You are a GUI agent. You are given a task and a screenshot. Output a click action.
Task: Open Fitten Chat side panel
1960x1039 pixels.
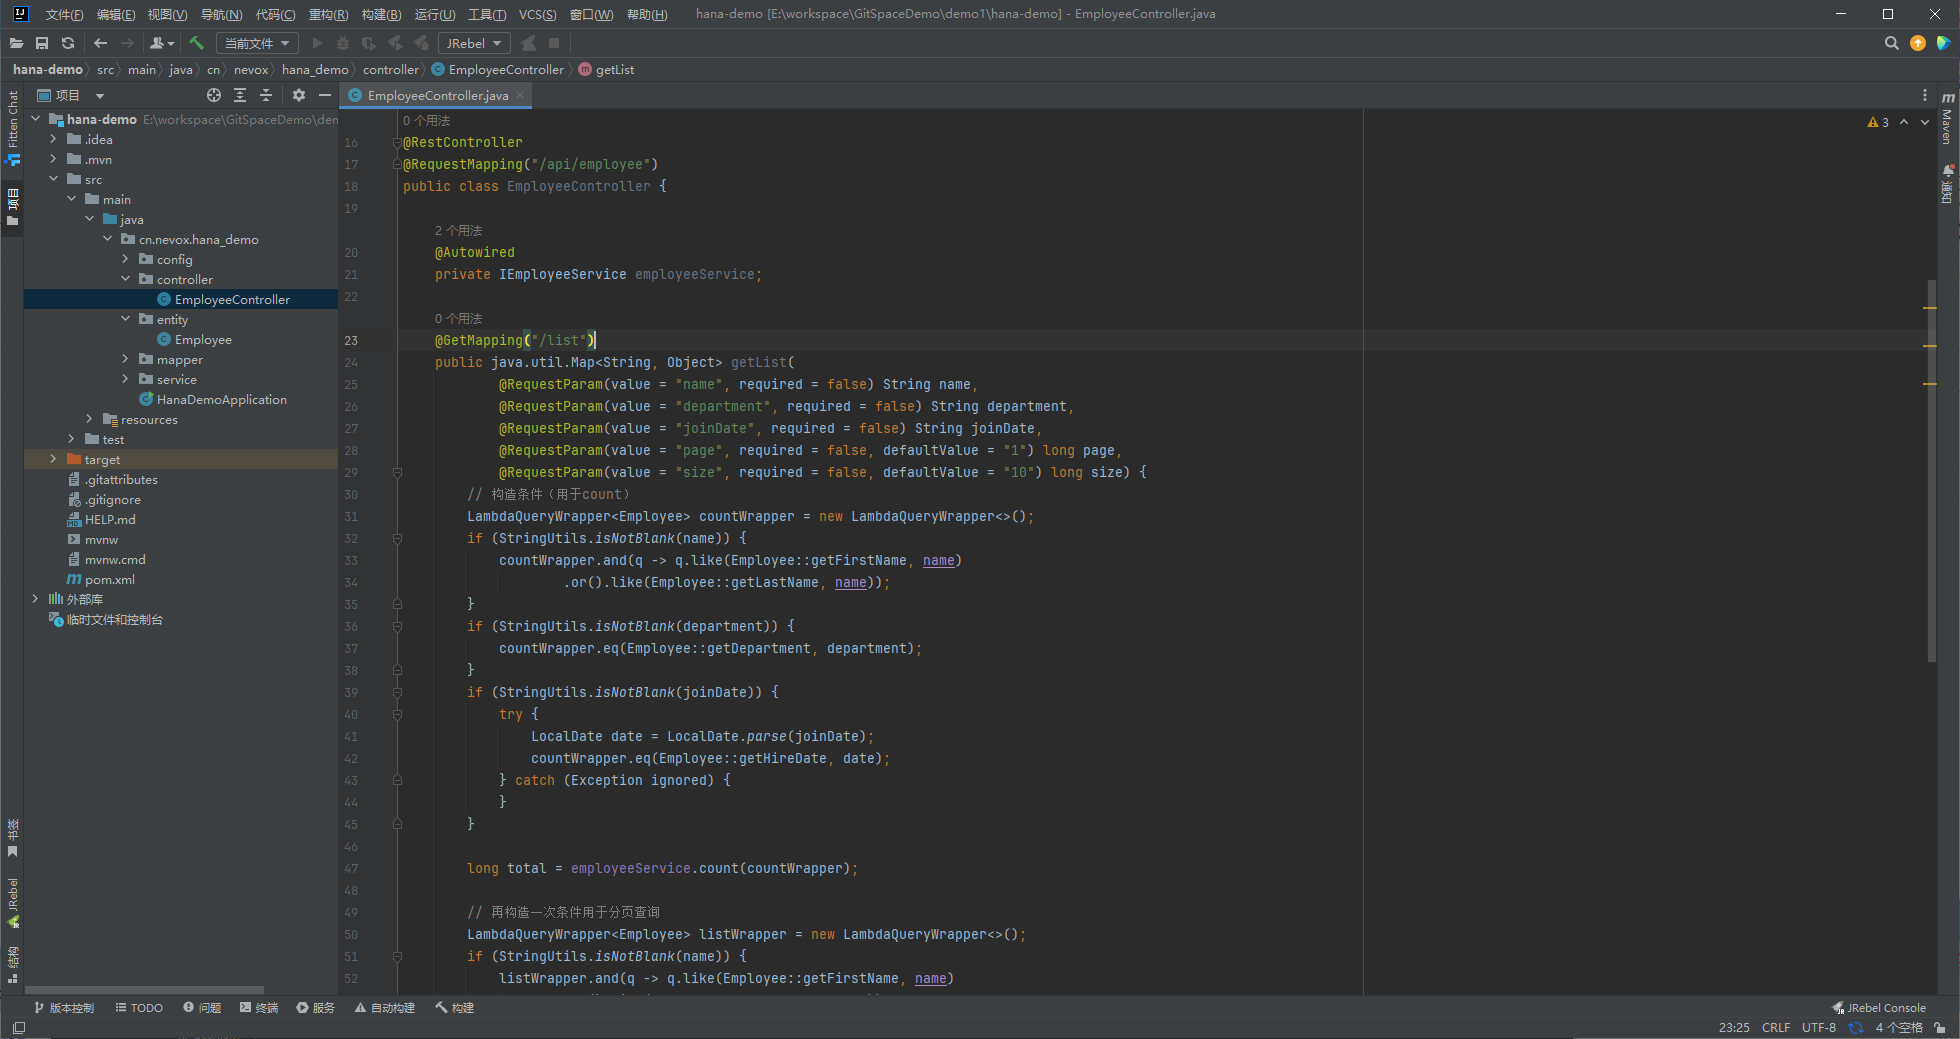click(x=13, y=127)
